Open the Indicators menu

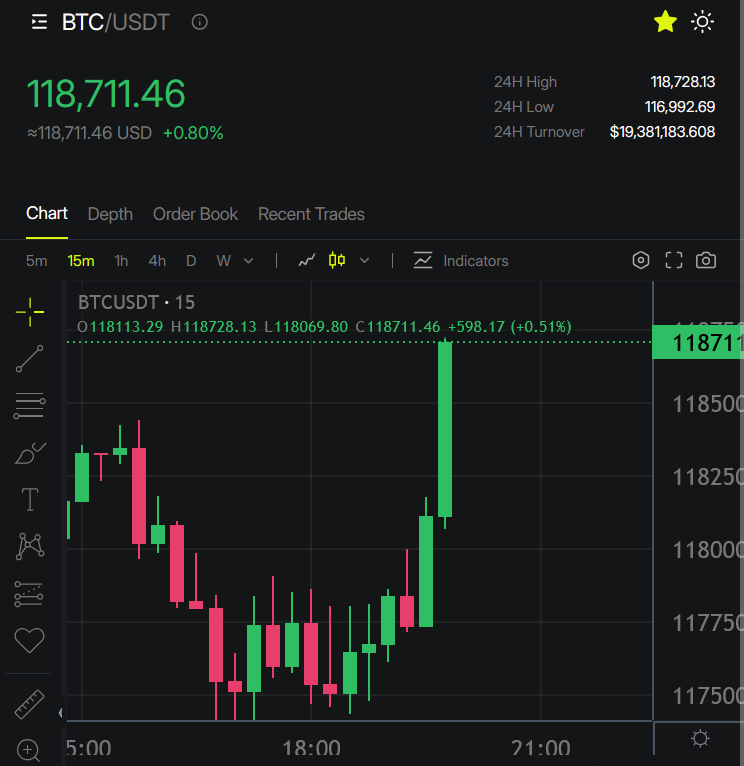tap(461, 261)
